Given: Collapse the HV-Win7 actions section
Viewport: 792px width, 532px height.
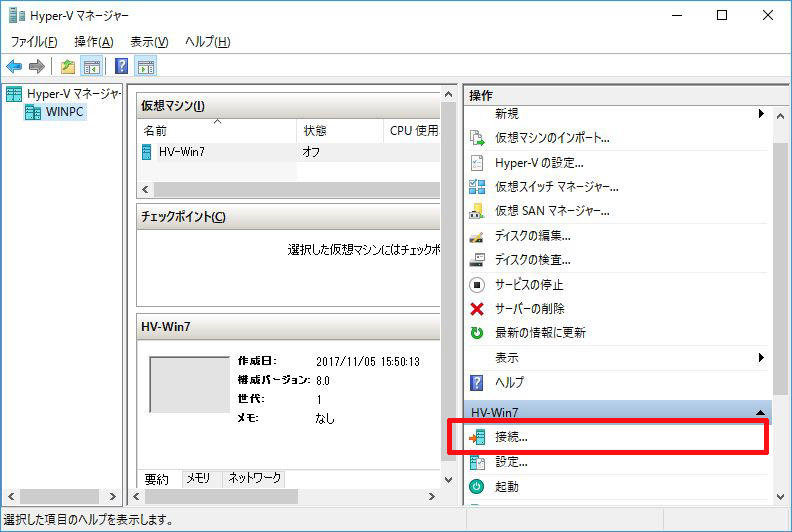Looking at the screenshot, I should pos(761,412).
